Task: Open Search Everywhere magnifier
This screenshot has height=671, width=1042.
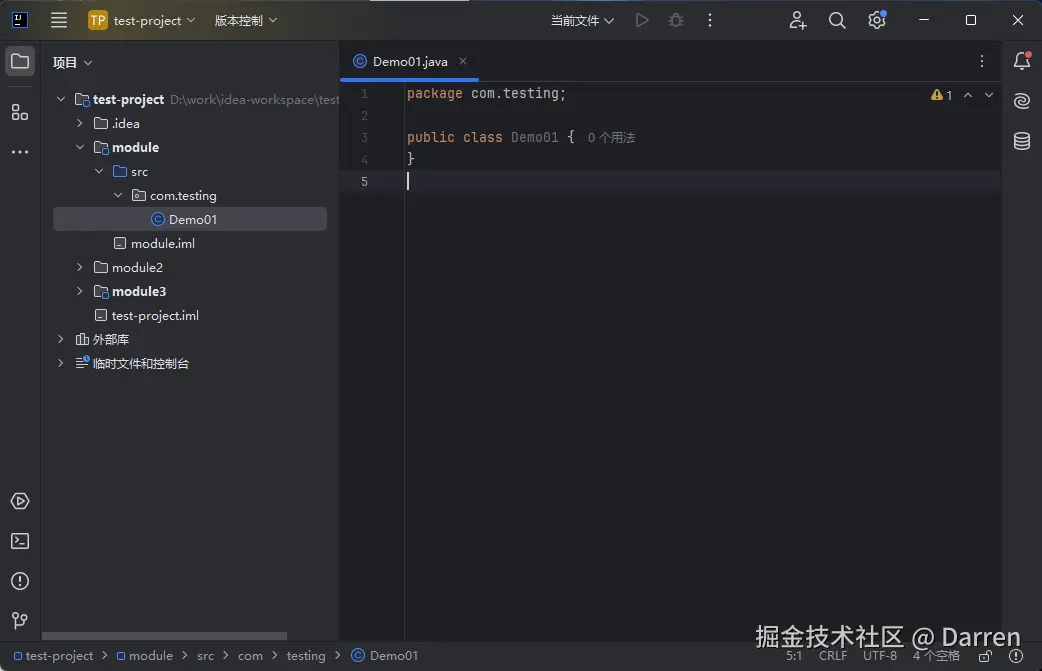Action: click(837, 21)
